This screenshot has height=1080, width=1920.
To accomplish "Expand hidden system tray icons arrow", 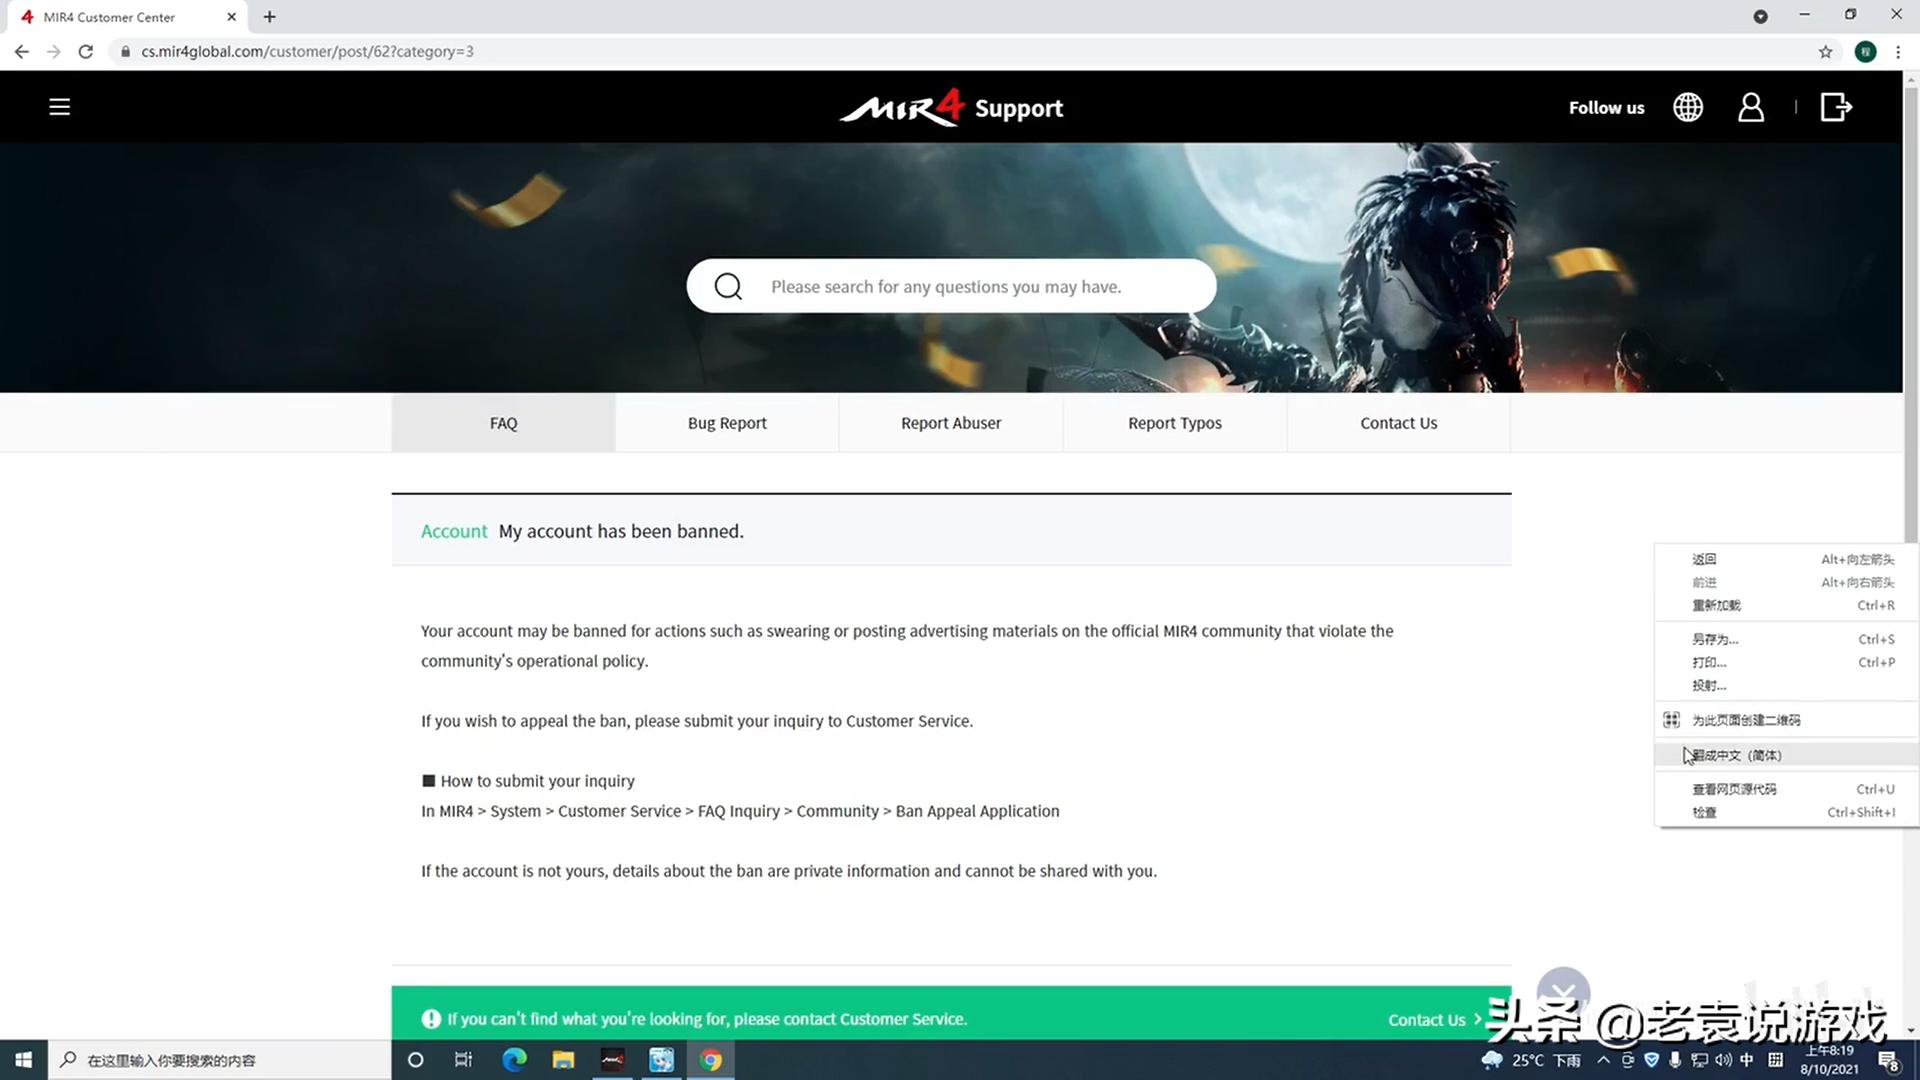I will (x=1603, y=1060).
